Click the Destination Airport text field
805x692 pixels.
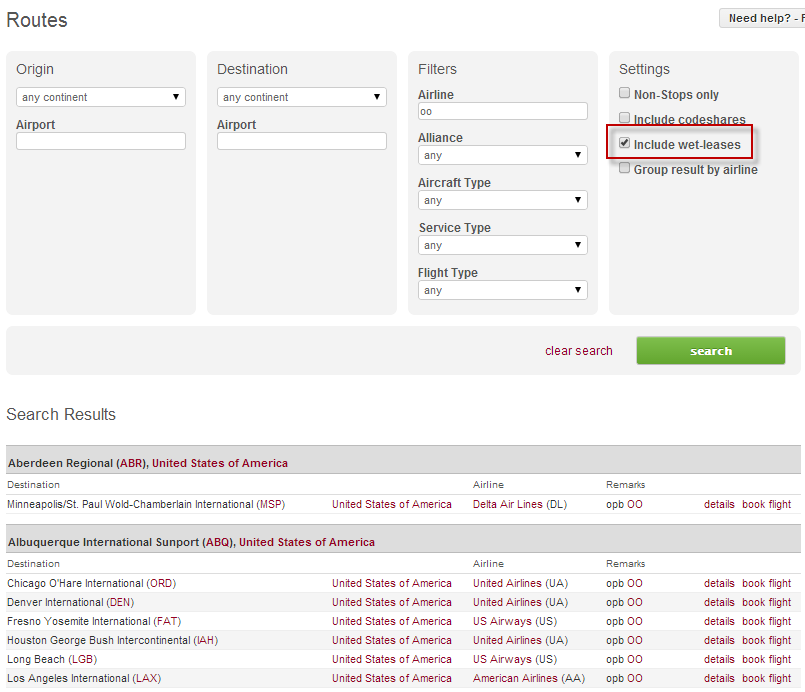[302, 141]
